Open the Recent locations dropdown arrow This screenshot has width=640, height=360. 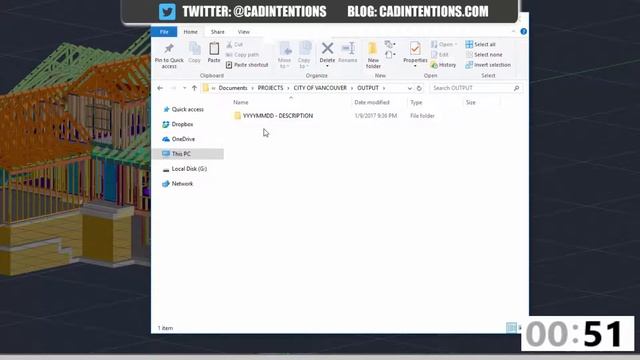pyautogui.click(x=184, y=88)
